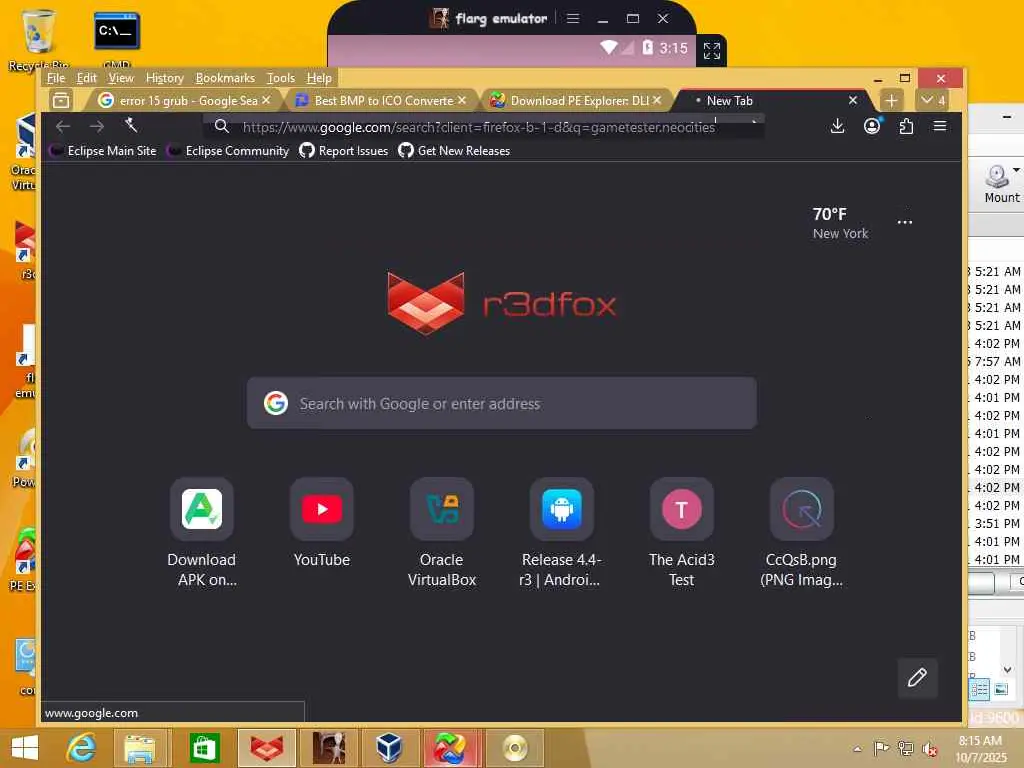
Task: Open the Help menu
Action: (x=319, y=78)
